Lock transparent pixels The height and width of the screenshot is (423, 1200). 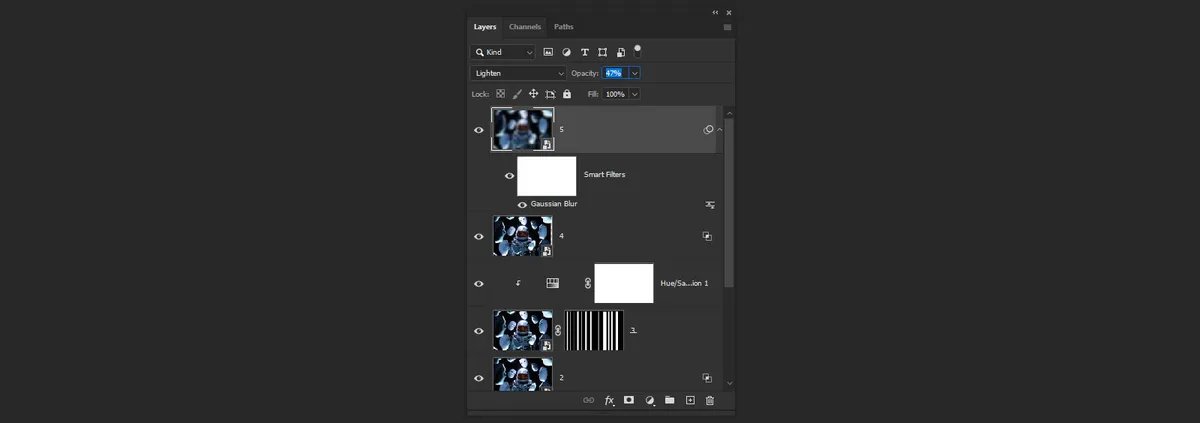pos(501,94)
